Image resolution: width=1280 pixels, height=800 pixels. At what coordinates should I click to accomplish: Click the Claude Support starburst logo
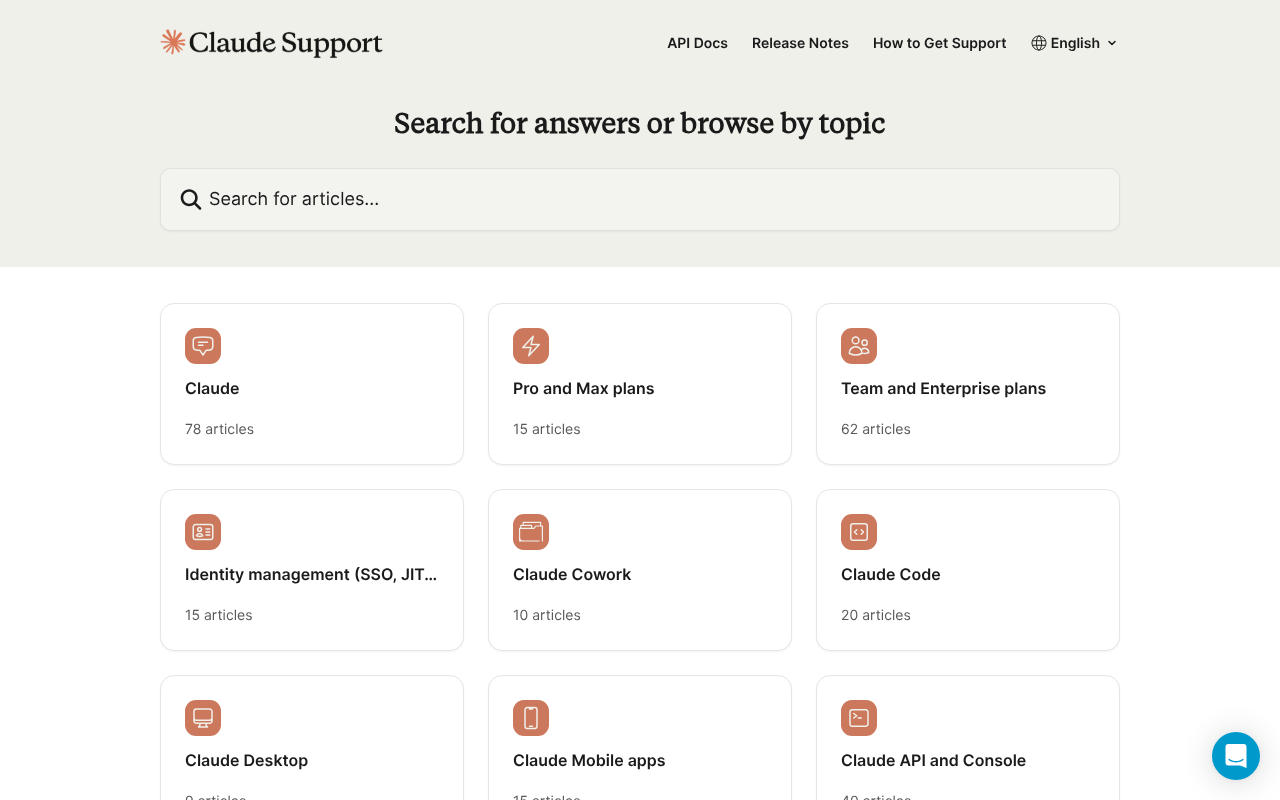(x=173, y=42)
